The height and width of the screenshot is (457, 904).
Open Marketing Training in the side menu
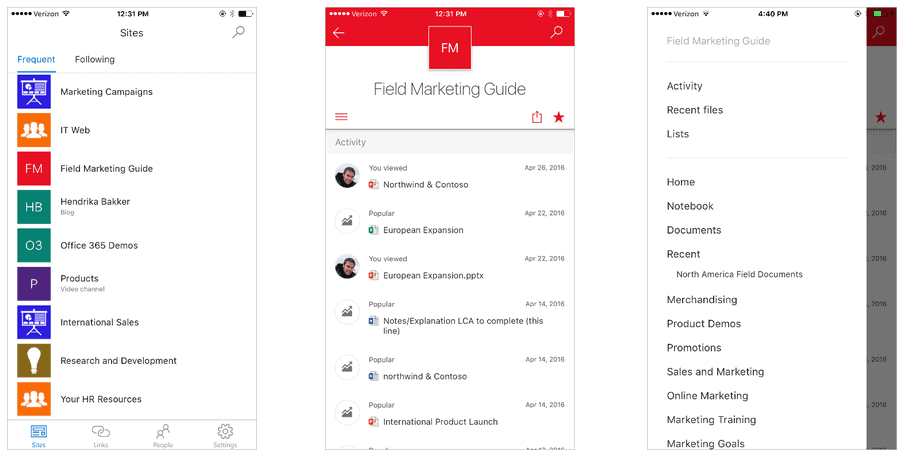click(x=711, y=420)
